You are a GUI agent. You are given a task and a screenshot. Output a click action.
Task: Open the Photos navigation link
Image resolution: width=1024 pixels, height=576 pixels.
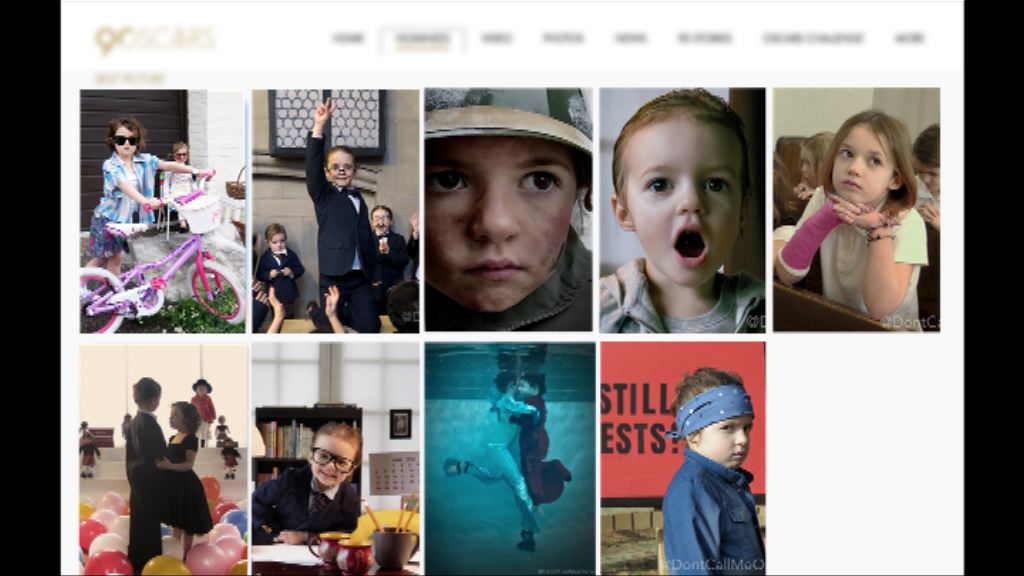(563, 39)
